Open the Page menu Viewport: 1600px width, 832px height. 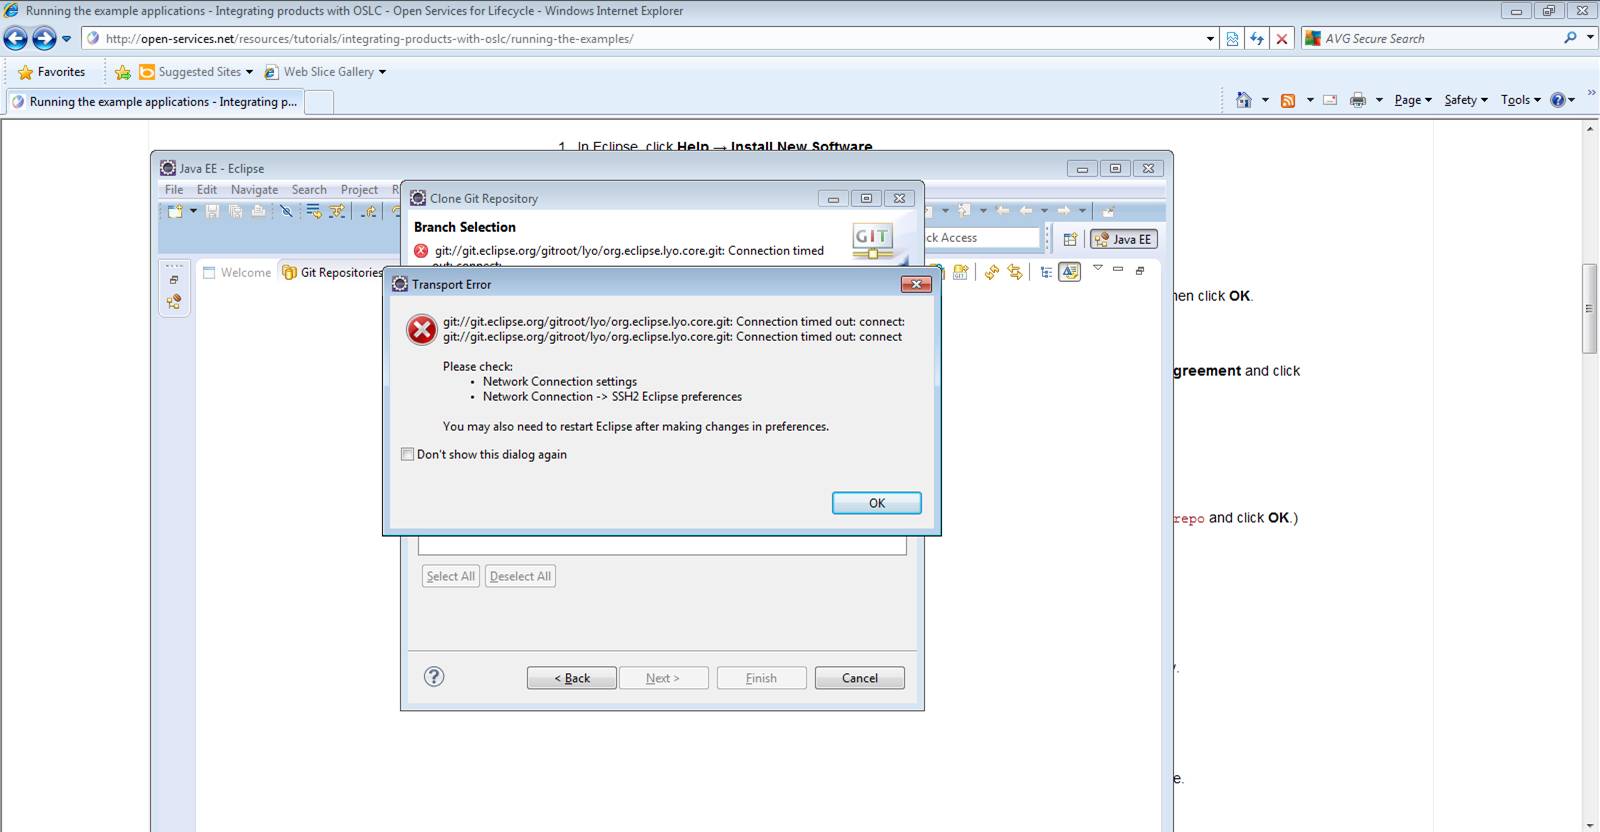coord(1413,100)
